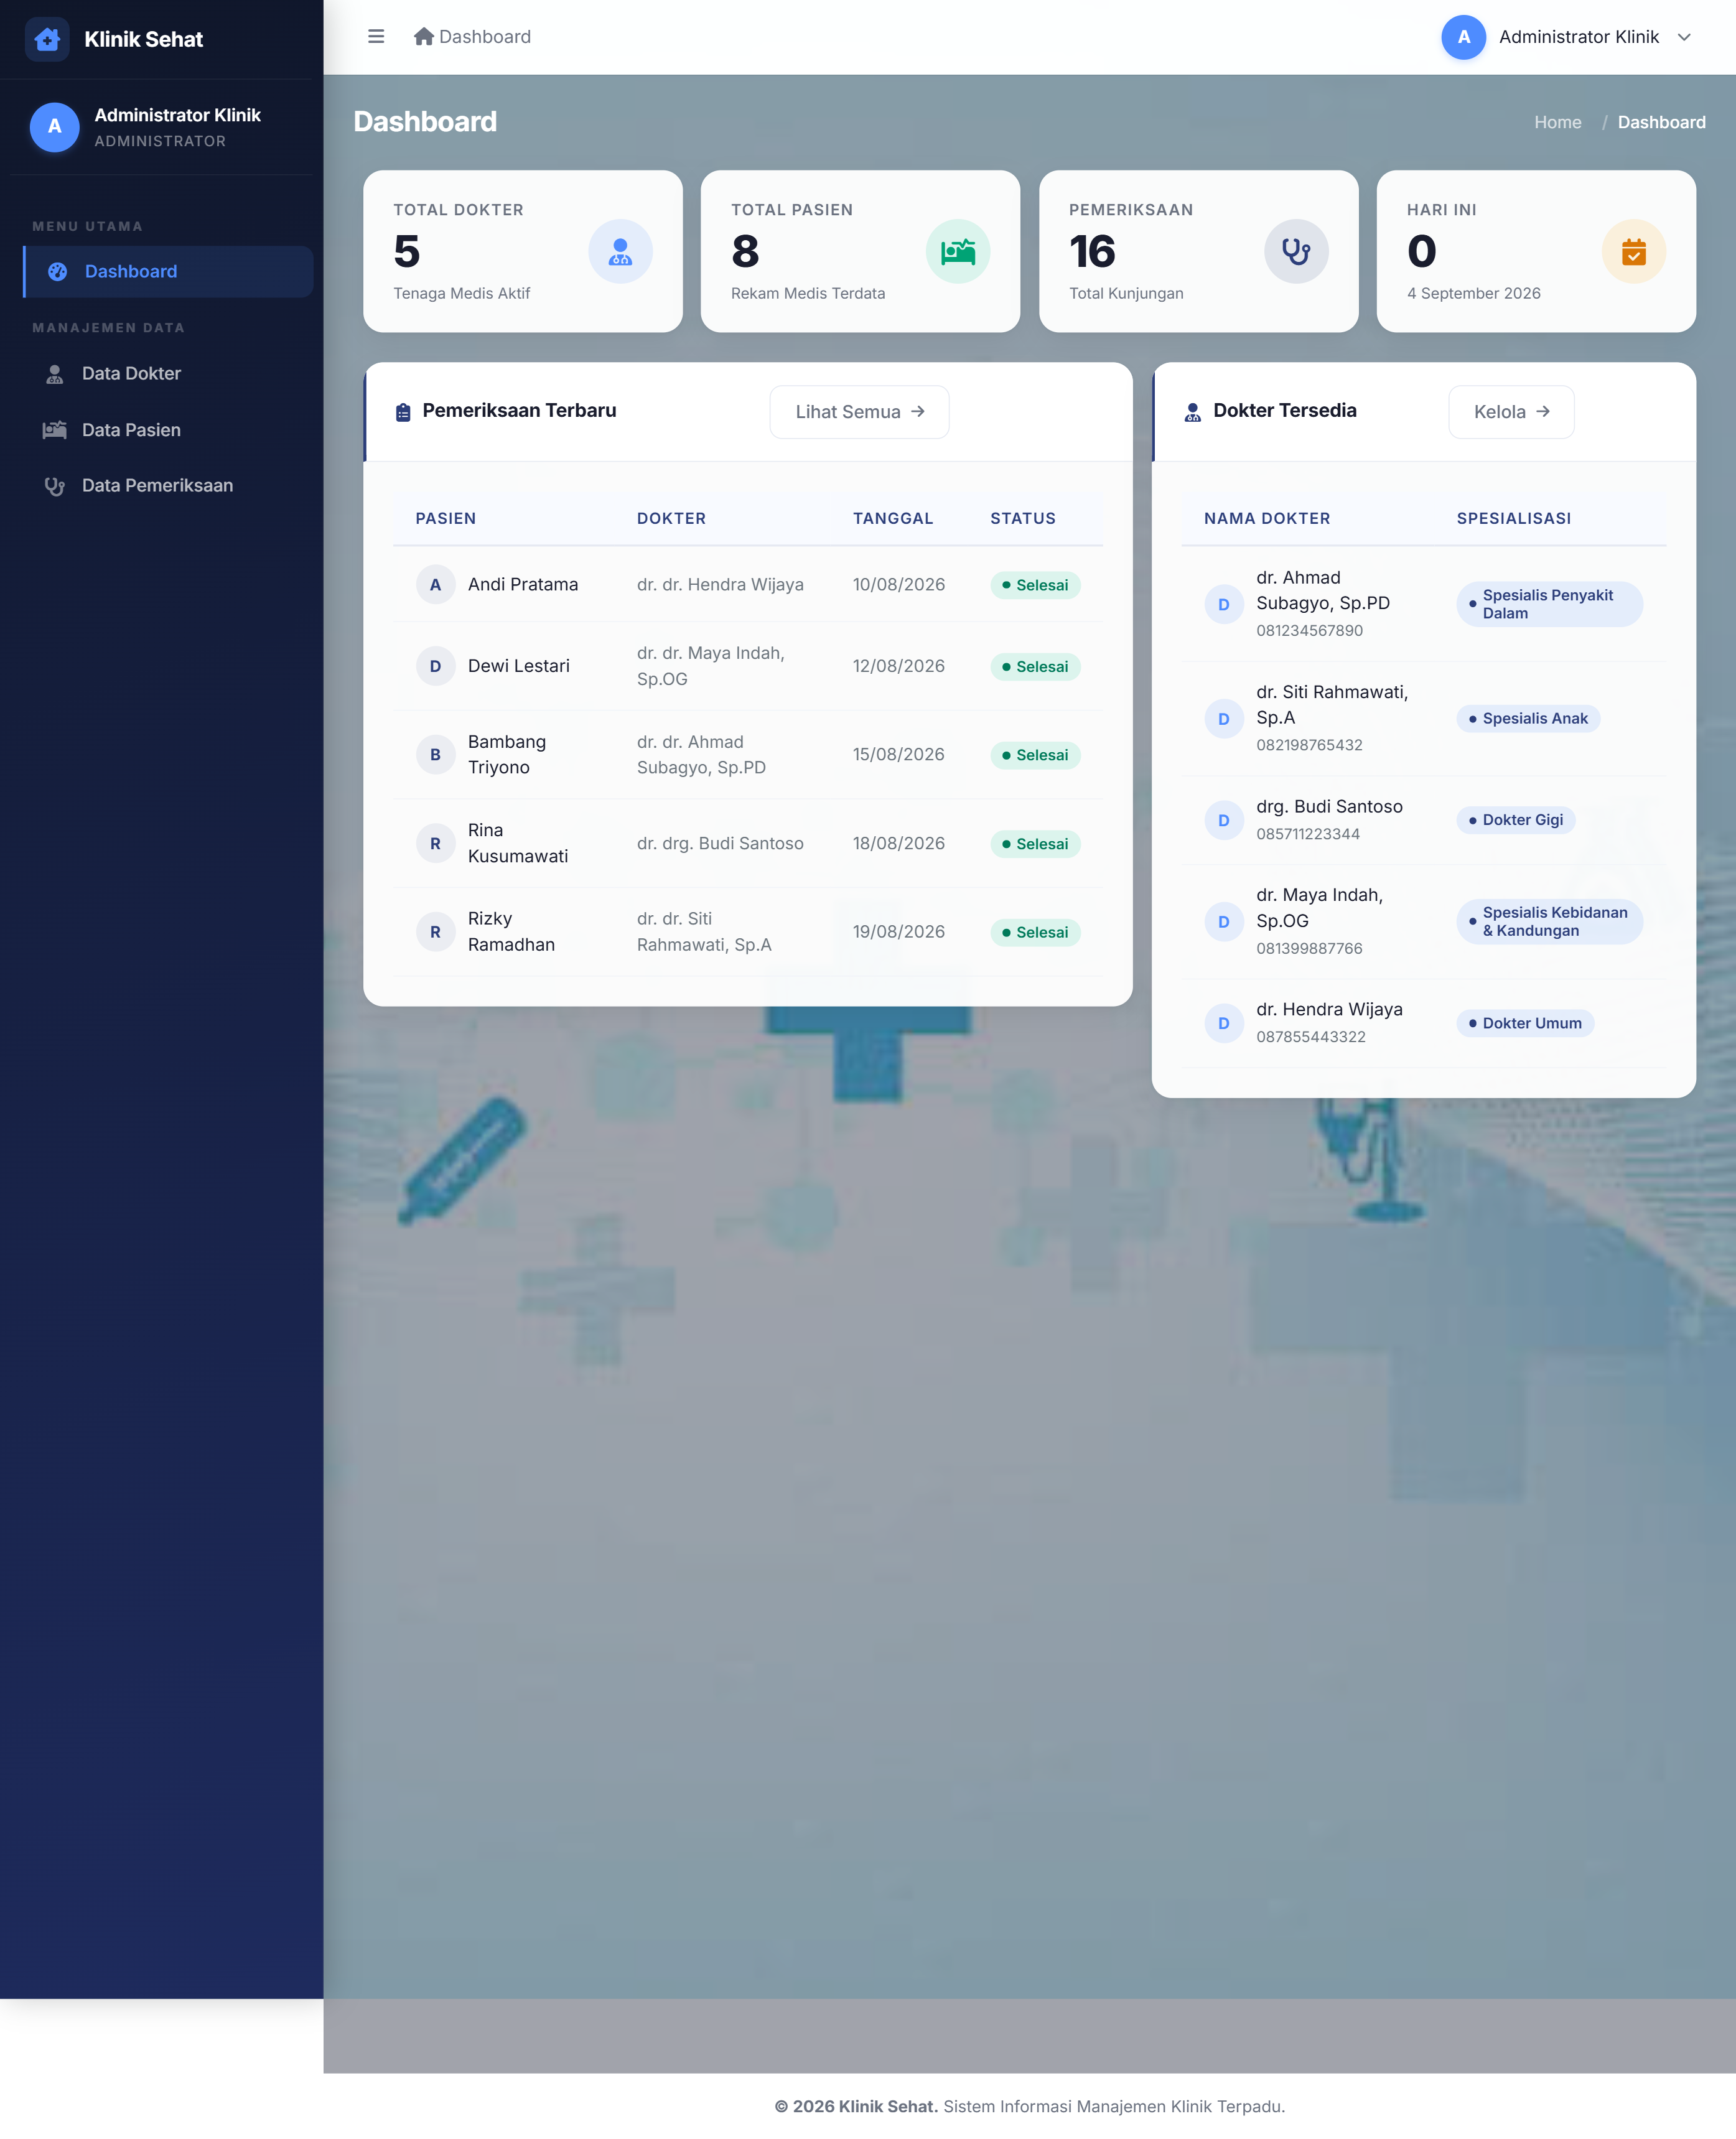
Task: Click the Kelola button
Action: pyautogui.click(x=1511, y=412)
